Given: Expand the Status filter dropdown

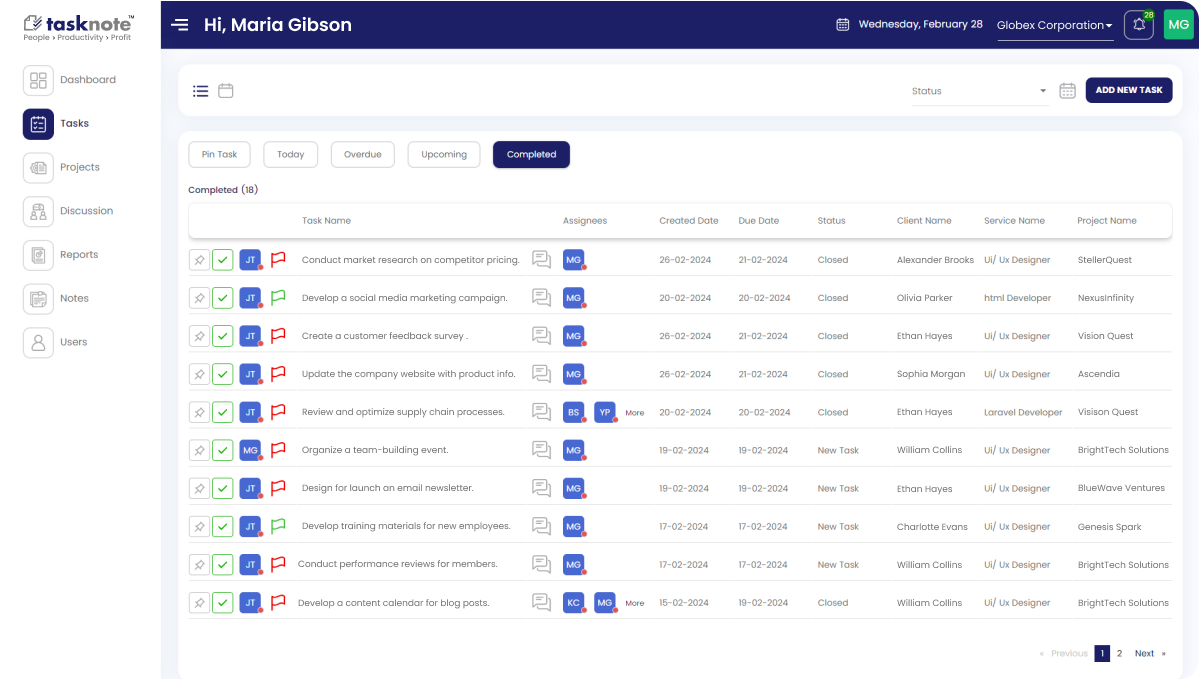Looking at the screenshot, I should click(x=978, y=91).
